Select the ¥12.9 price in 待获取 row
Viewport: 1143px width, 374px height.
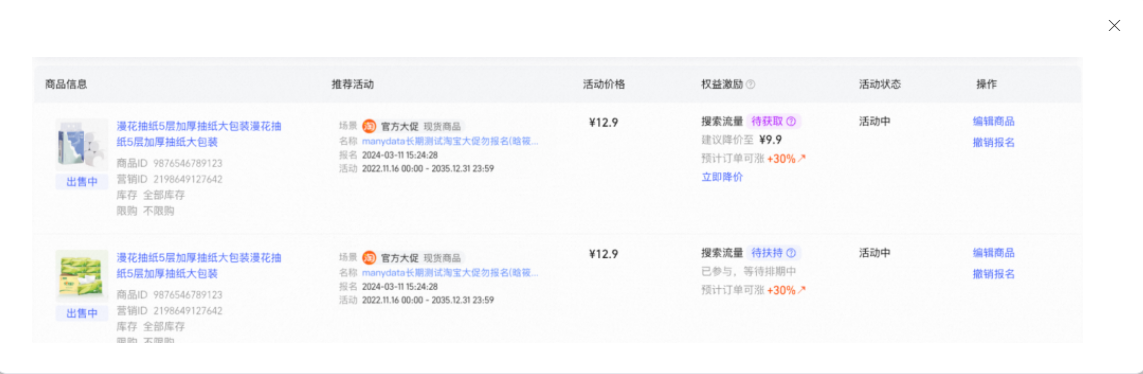(x=604, y=122)
